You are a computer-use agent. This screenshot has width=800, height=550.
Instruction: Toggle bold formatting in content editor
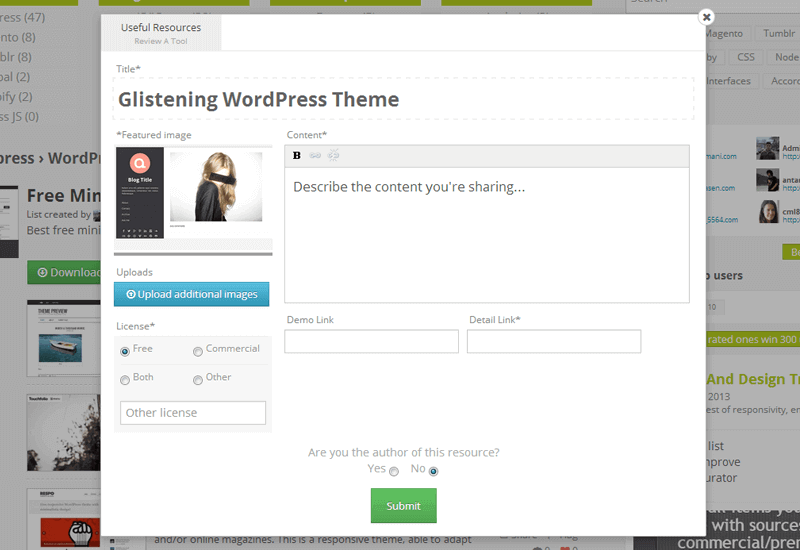(x=296, y=156)
